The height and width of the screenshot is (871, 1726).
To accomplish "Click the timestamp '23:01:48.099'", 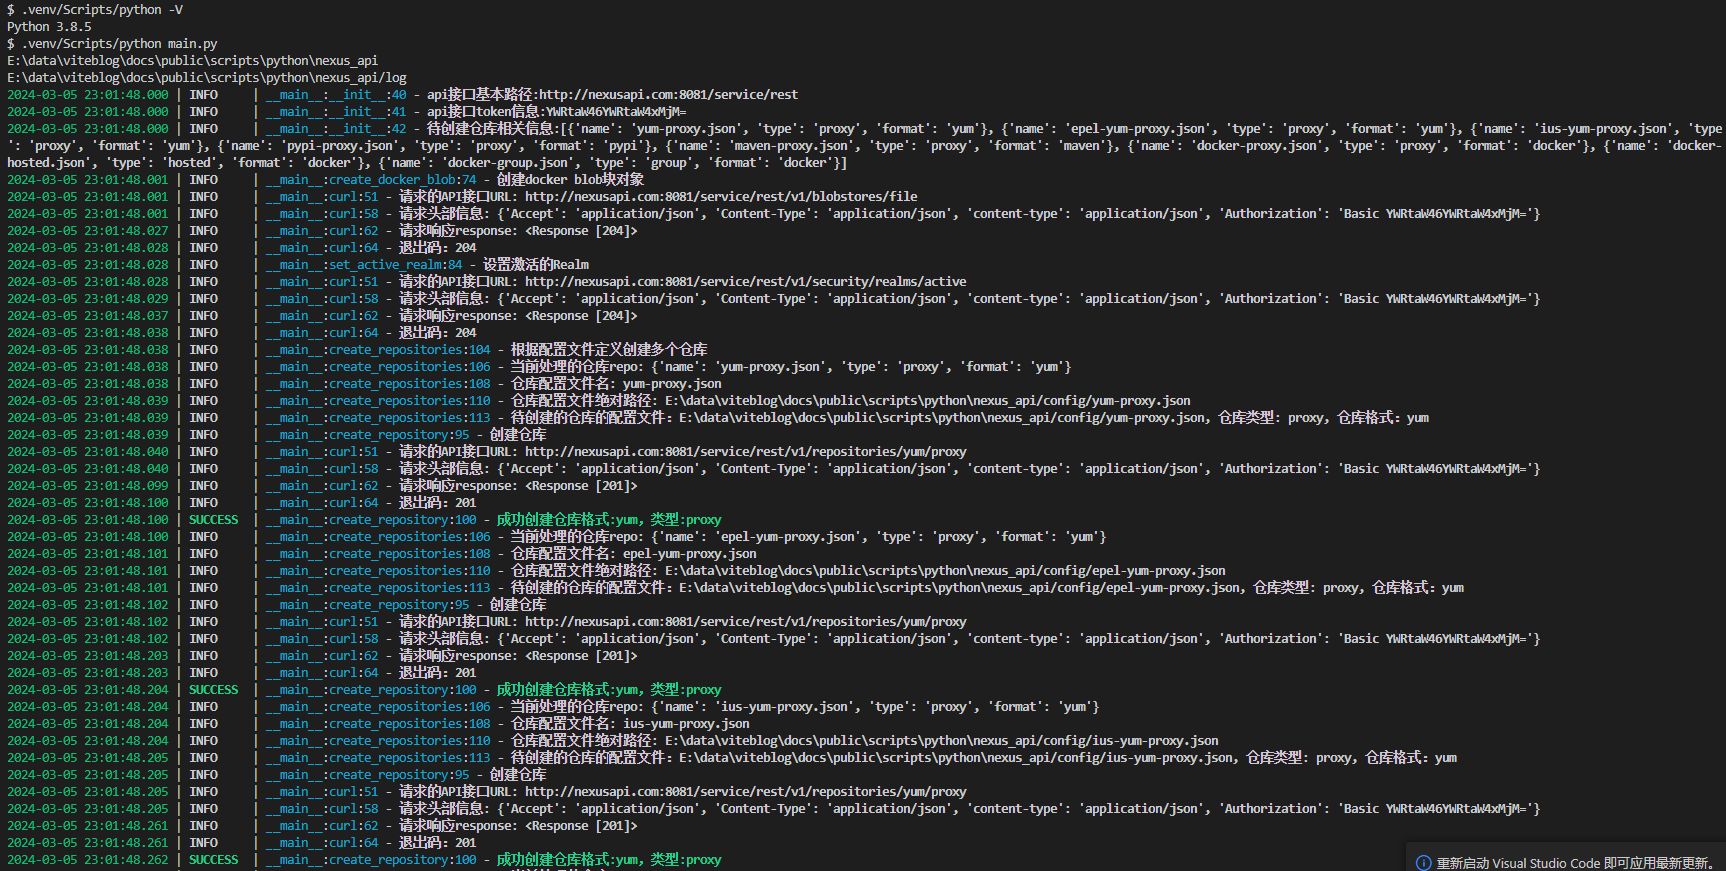I will click(x=126, y=486).
